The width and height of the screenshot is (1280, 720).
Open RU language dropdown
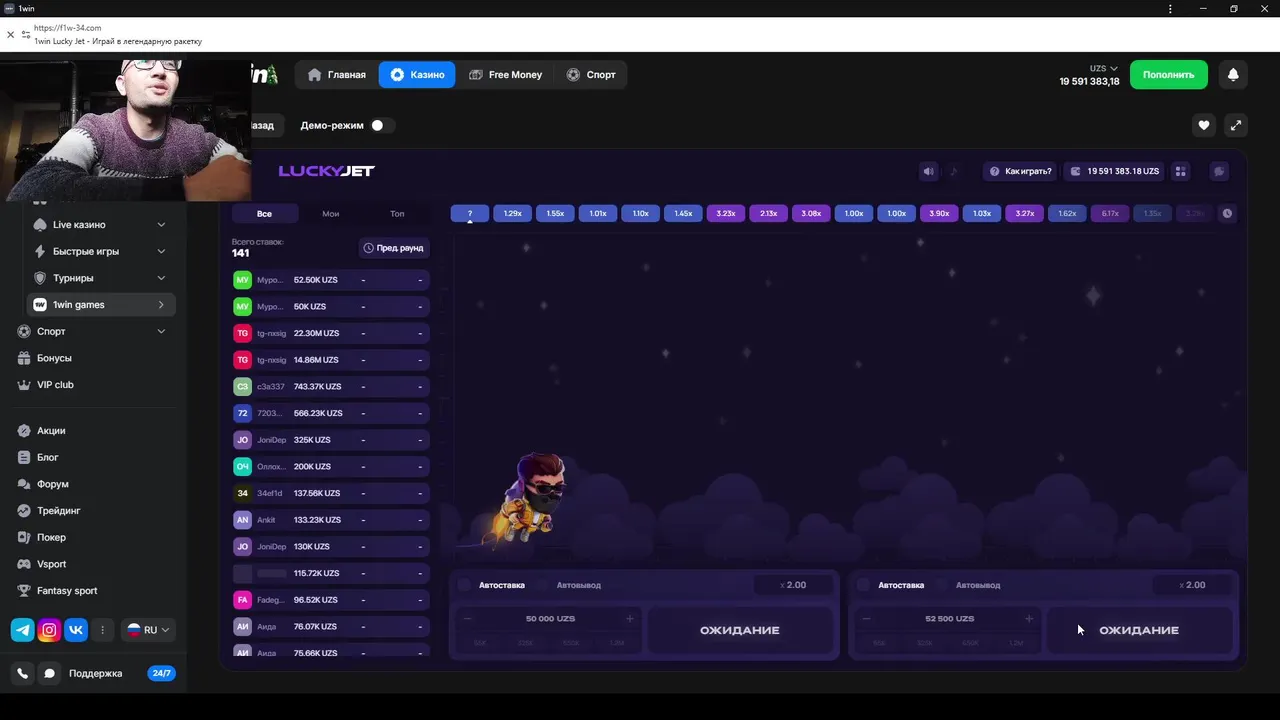tap(148, 630)
